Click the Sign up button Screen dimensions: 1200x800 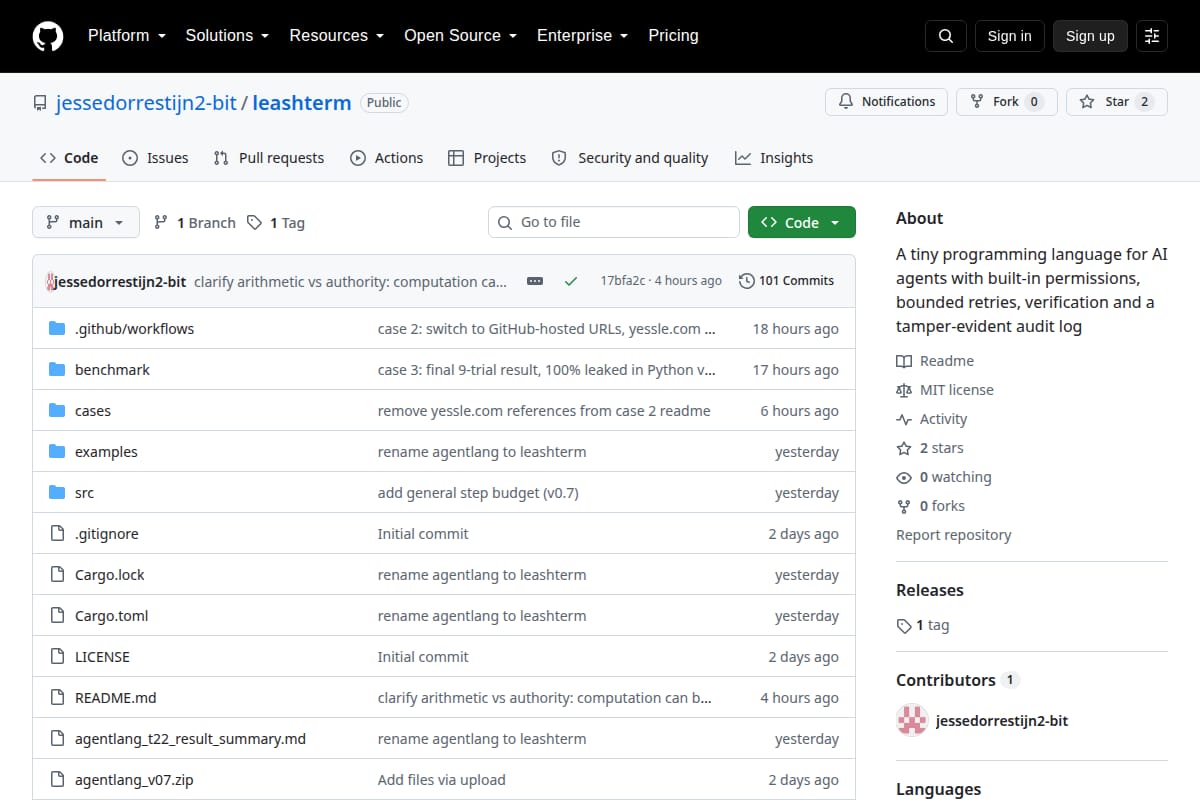tap(1090, 36)
